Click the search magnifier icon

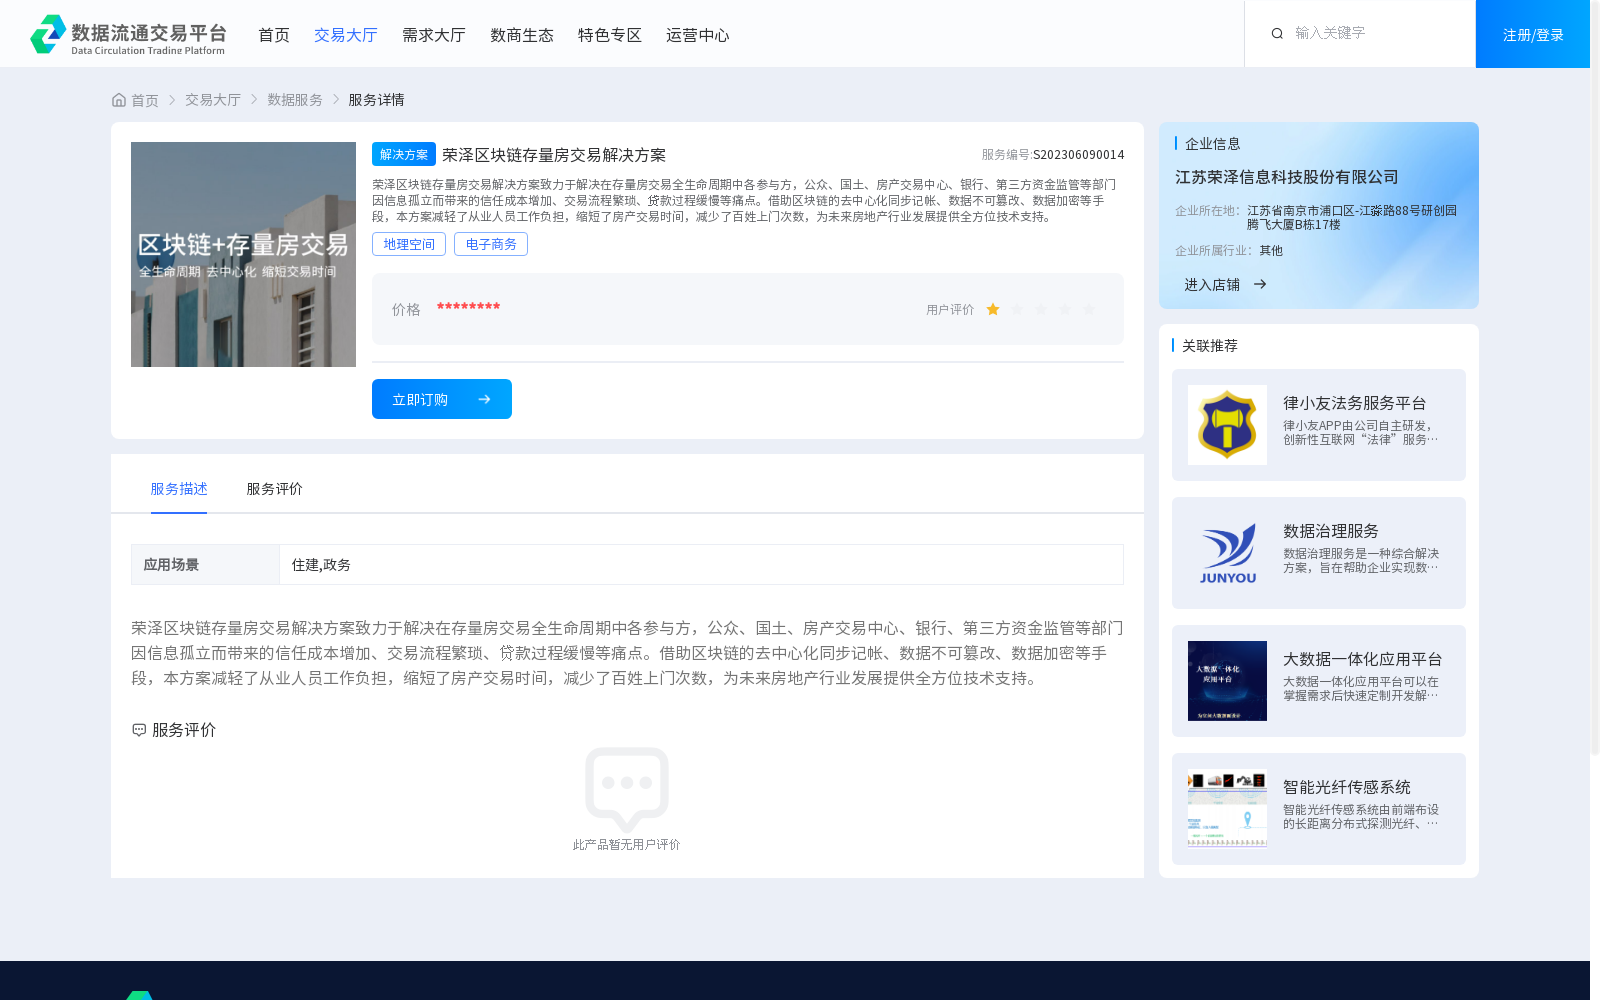point(1277,34)
